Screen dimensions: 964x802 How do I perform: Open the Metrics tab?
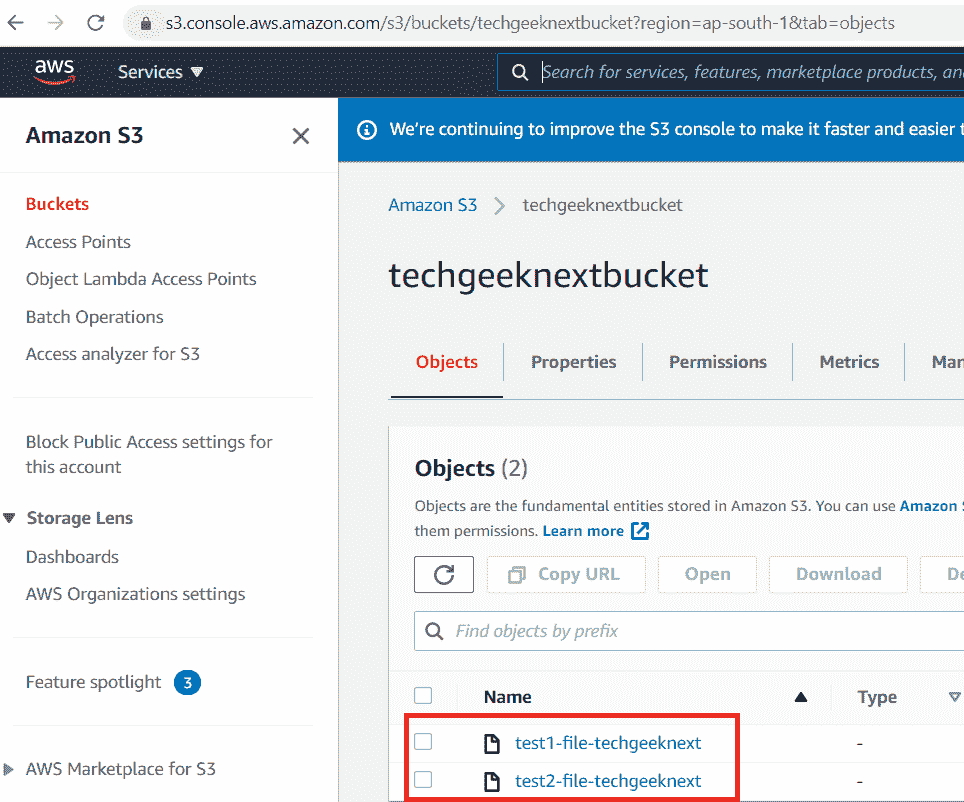(x=849, y=362)
